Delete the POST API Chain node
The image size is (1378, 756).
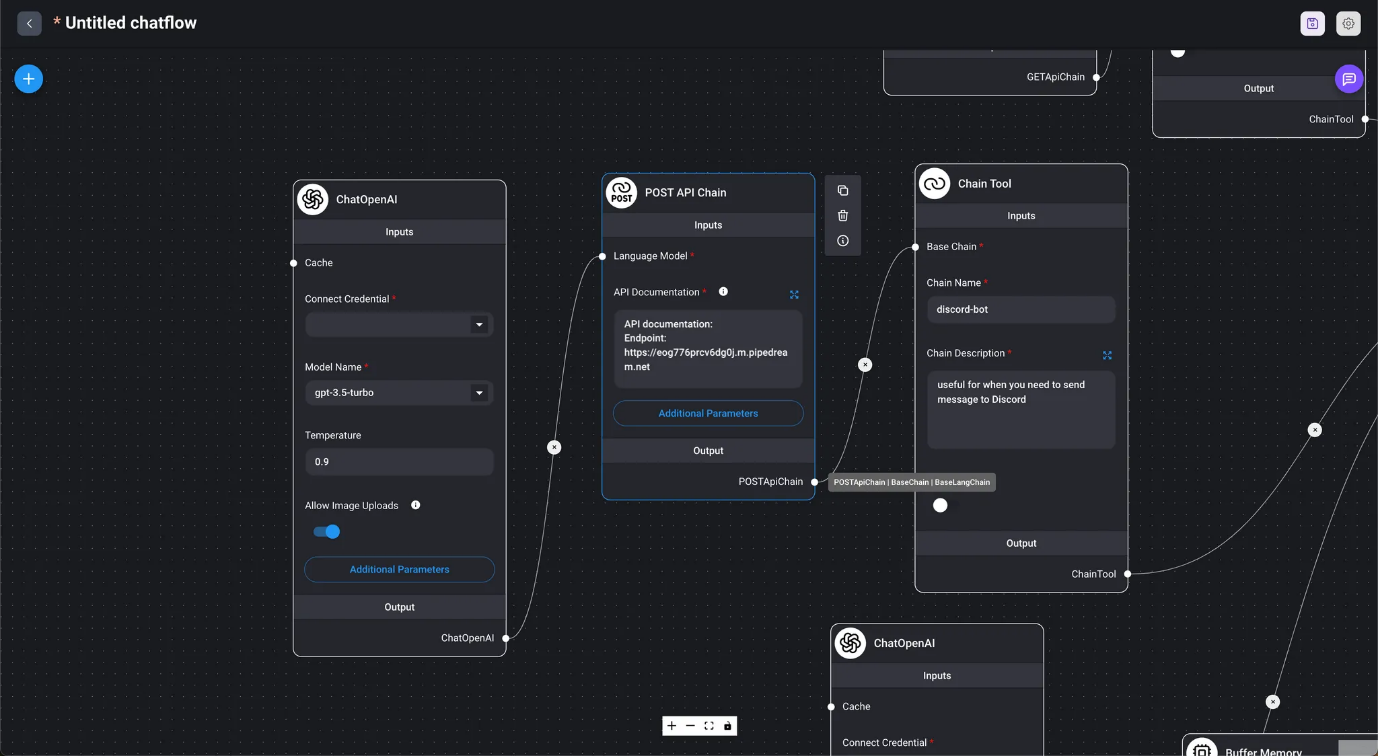point(843,216)
